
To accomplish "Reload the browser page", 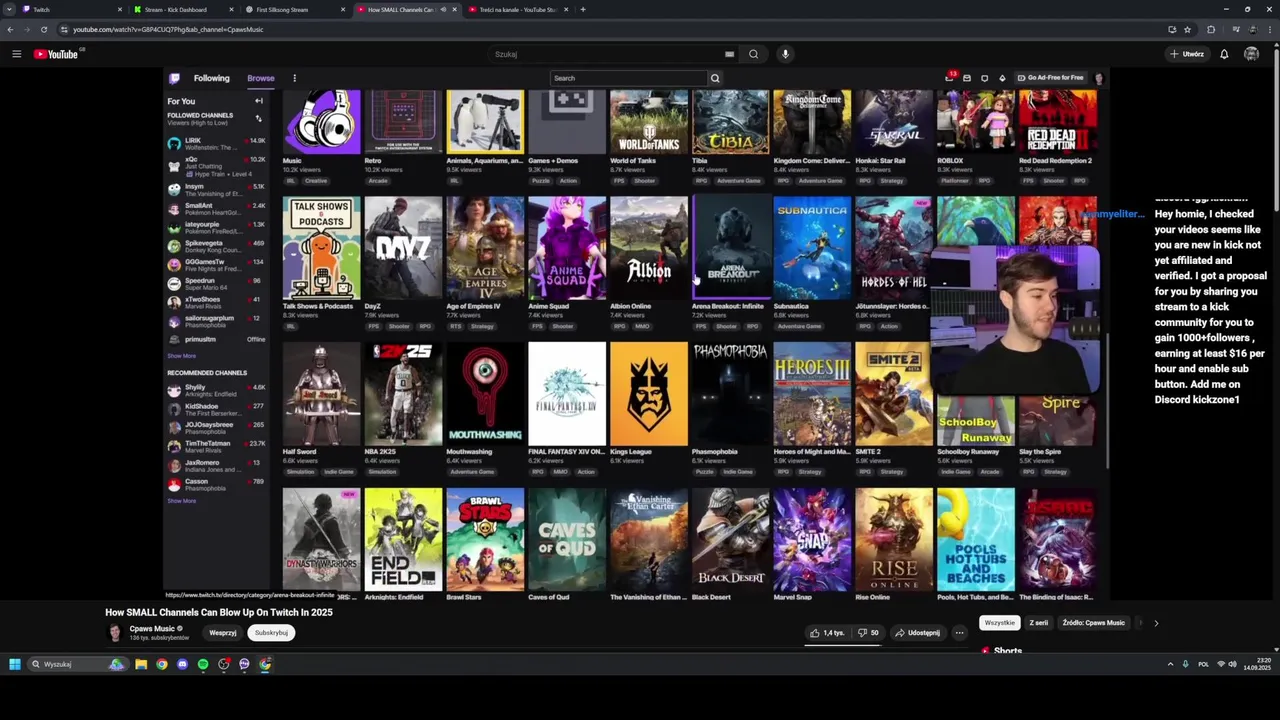I will (x=44, y=29).
